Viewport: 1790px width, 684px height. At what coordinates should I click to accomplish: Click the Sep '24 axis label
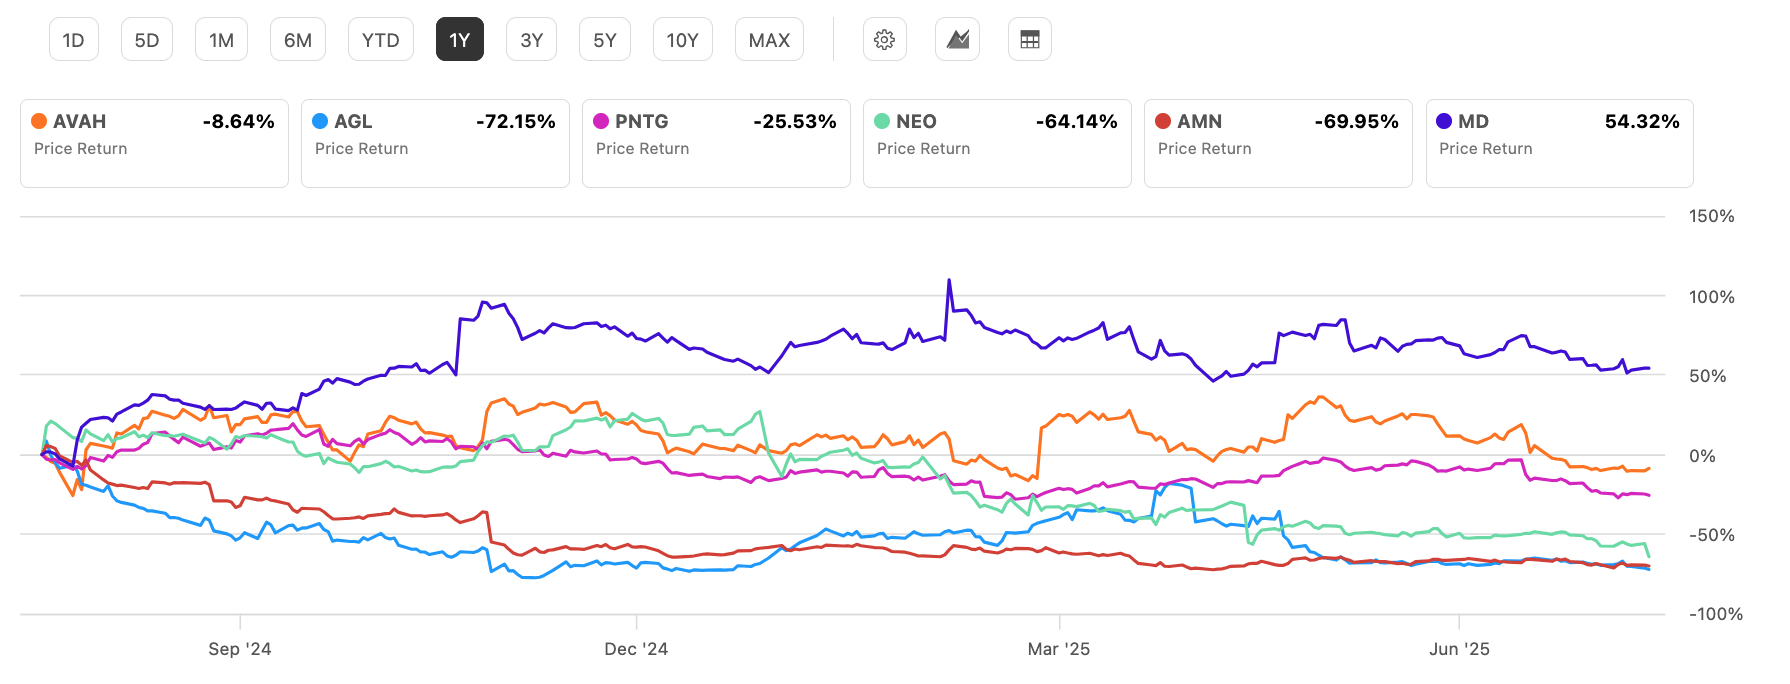pos(239,648)
